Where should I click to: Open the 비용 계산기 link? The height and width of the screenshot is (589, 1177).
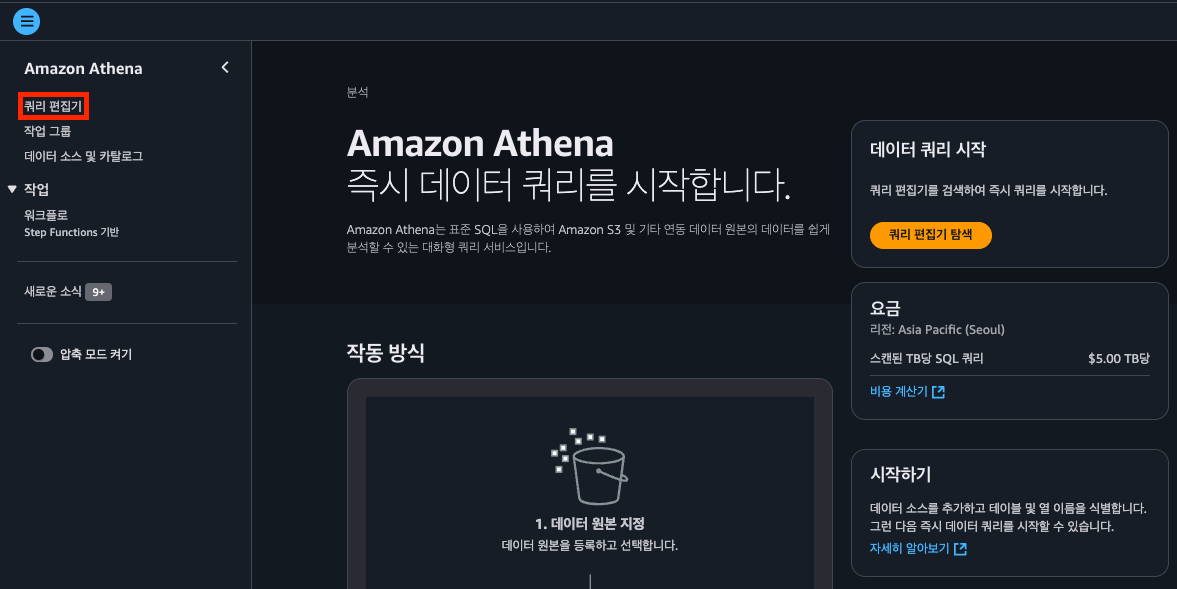[x=899, y=392]
